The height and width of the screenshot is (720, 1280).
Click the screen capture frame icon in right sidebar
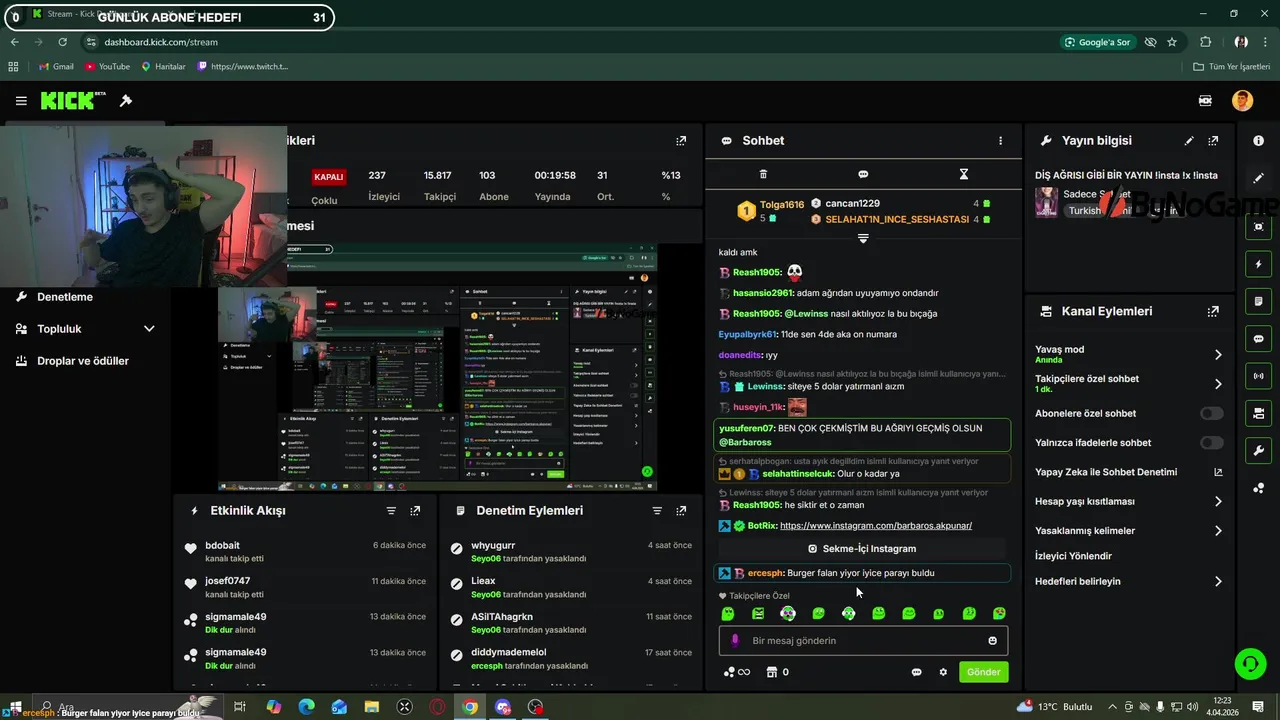pyautogui.click(x=1258, y=227)
